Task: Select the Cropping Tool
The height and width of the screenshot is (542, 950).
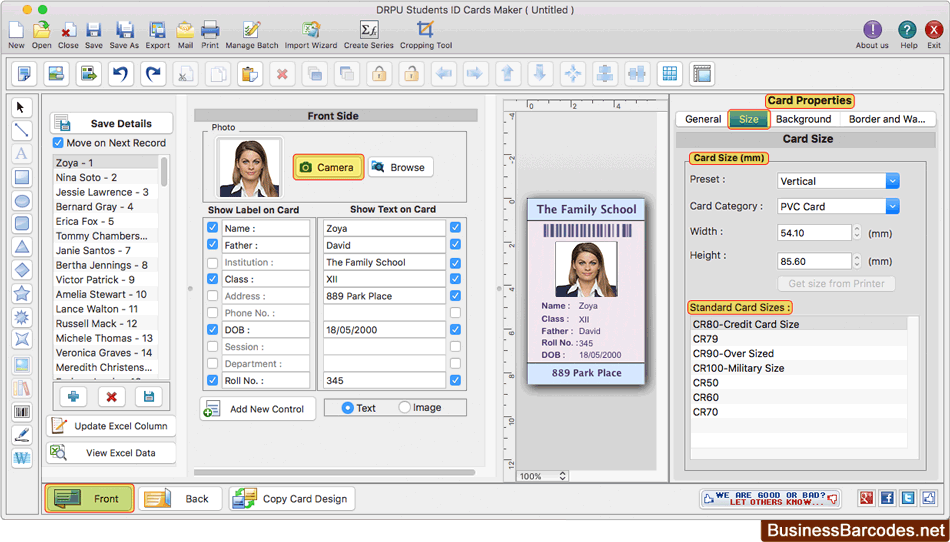Action: (426, 35)
